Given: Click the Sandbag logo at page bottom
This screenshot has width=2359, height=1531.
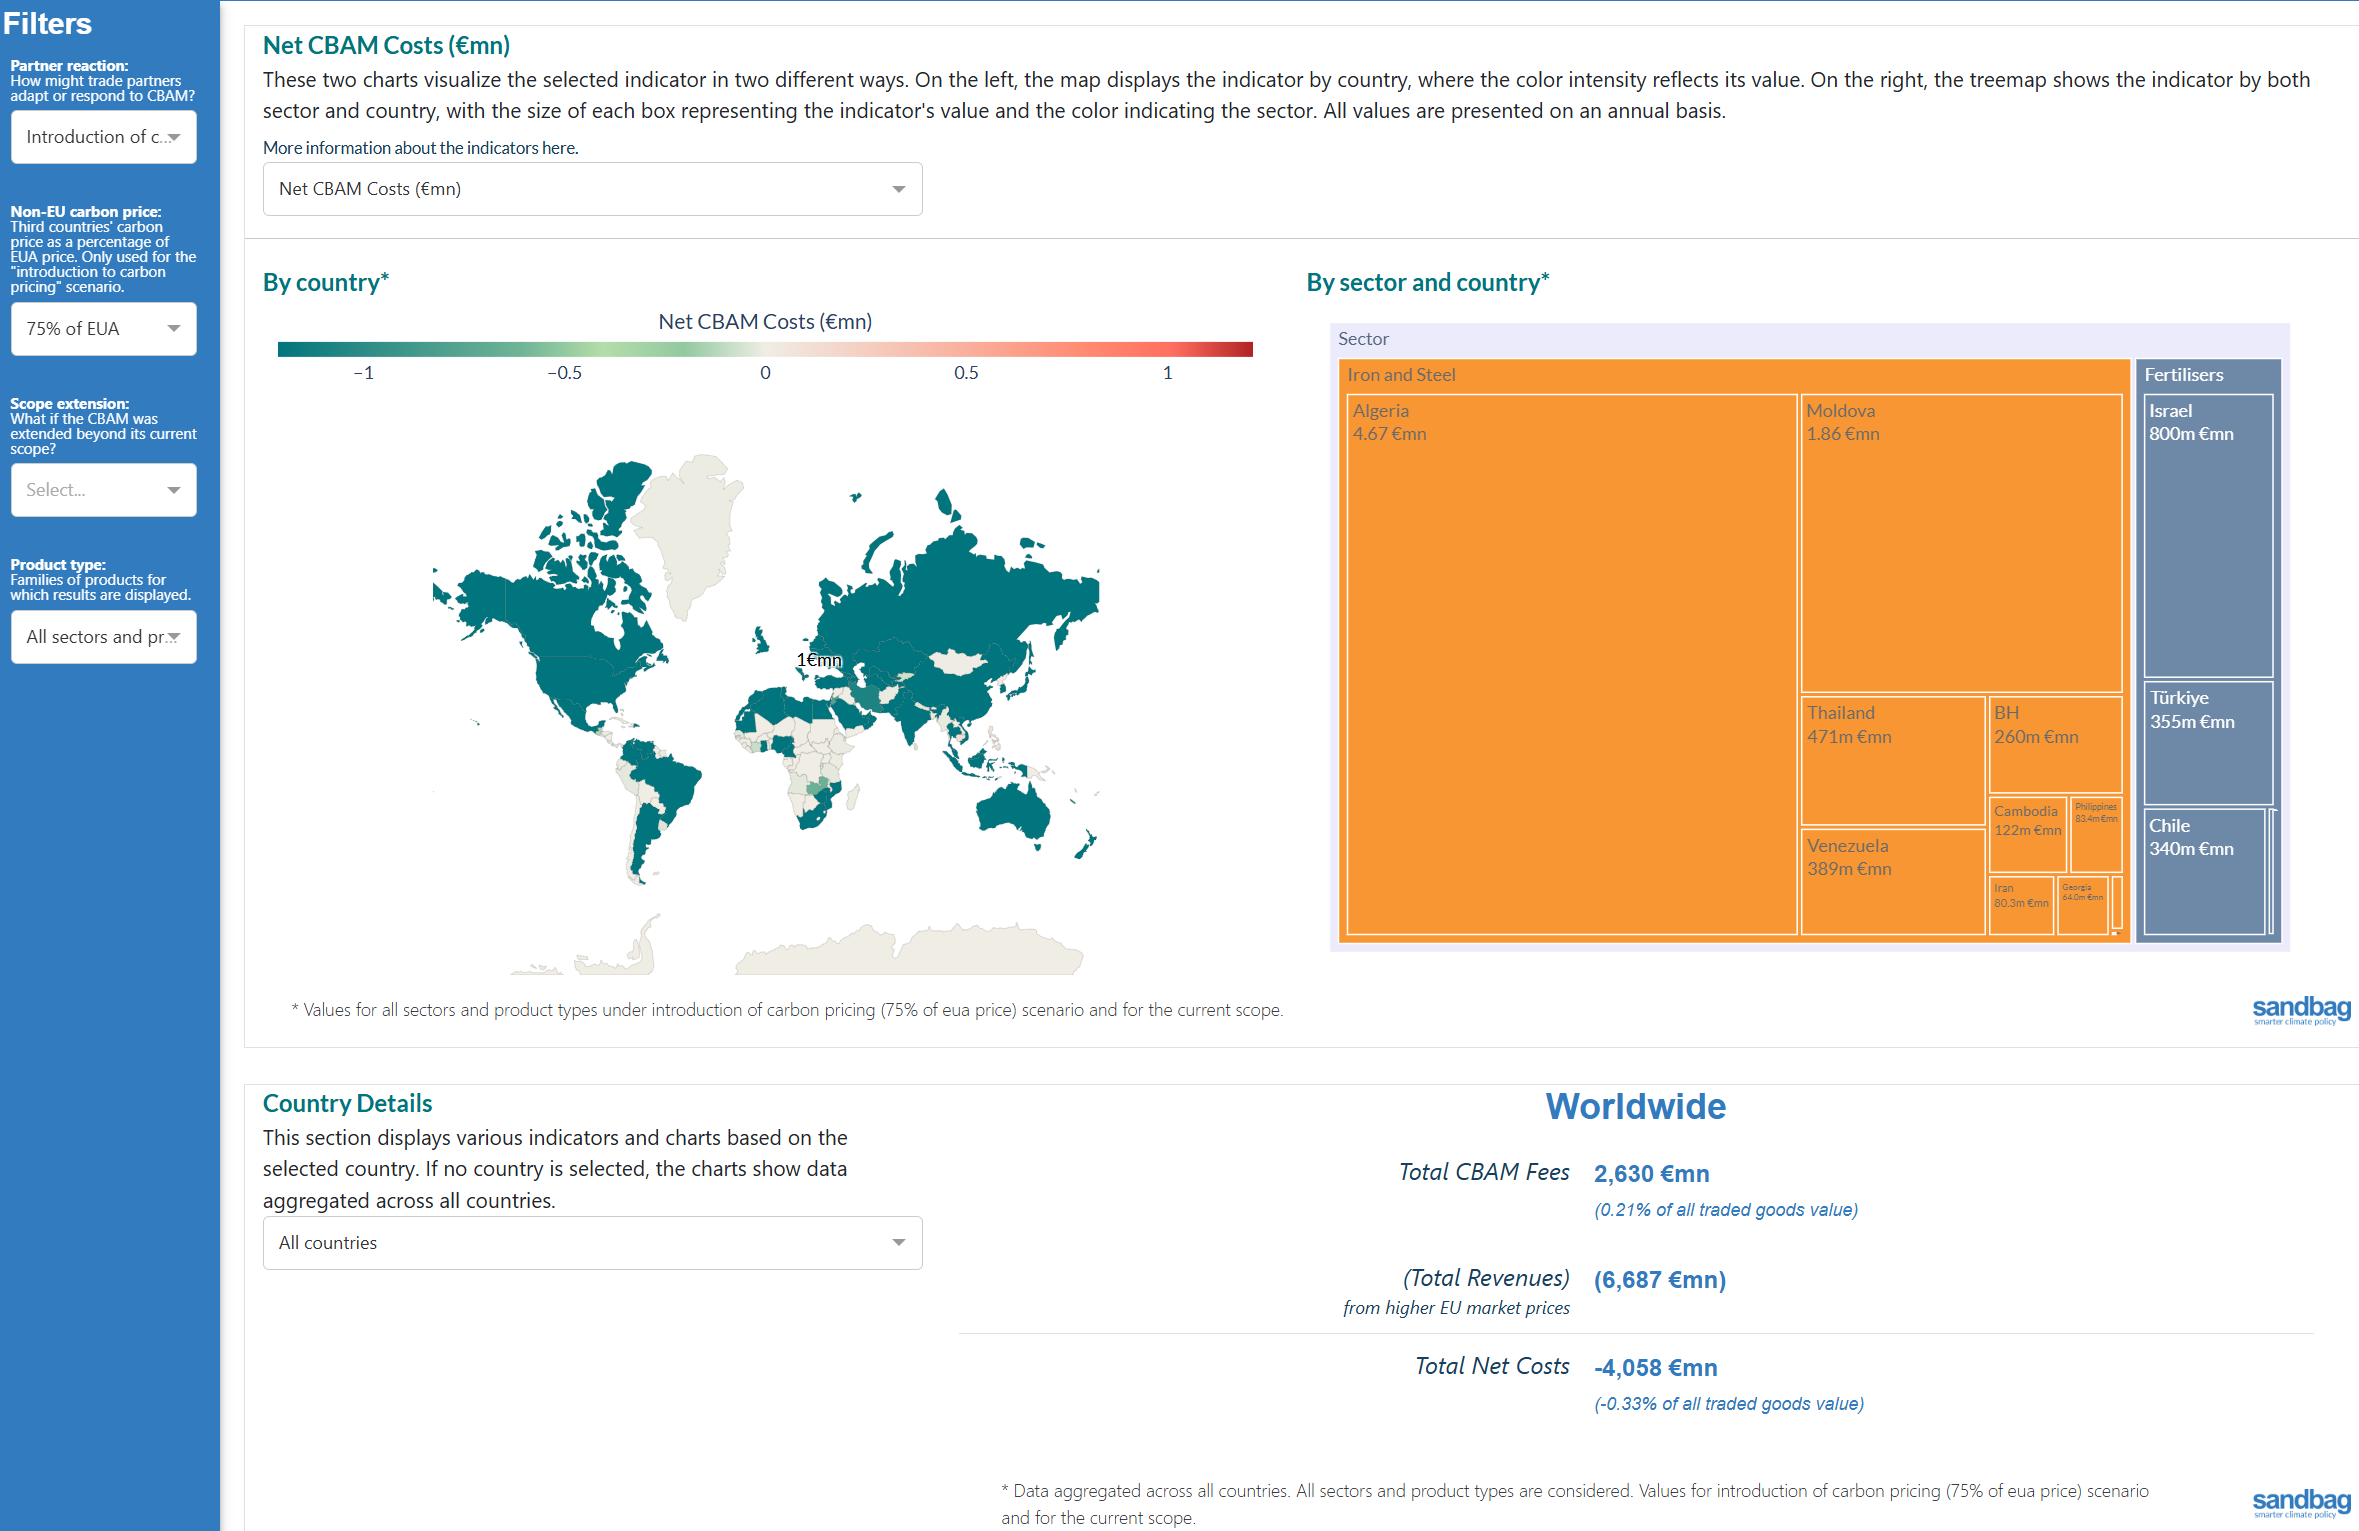Looking at the screenshot, I should tap(2300, 1502).
